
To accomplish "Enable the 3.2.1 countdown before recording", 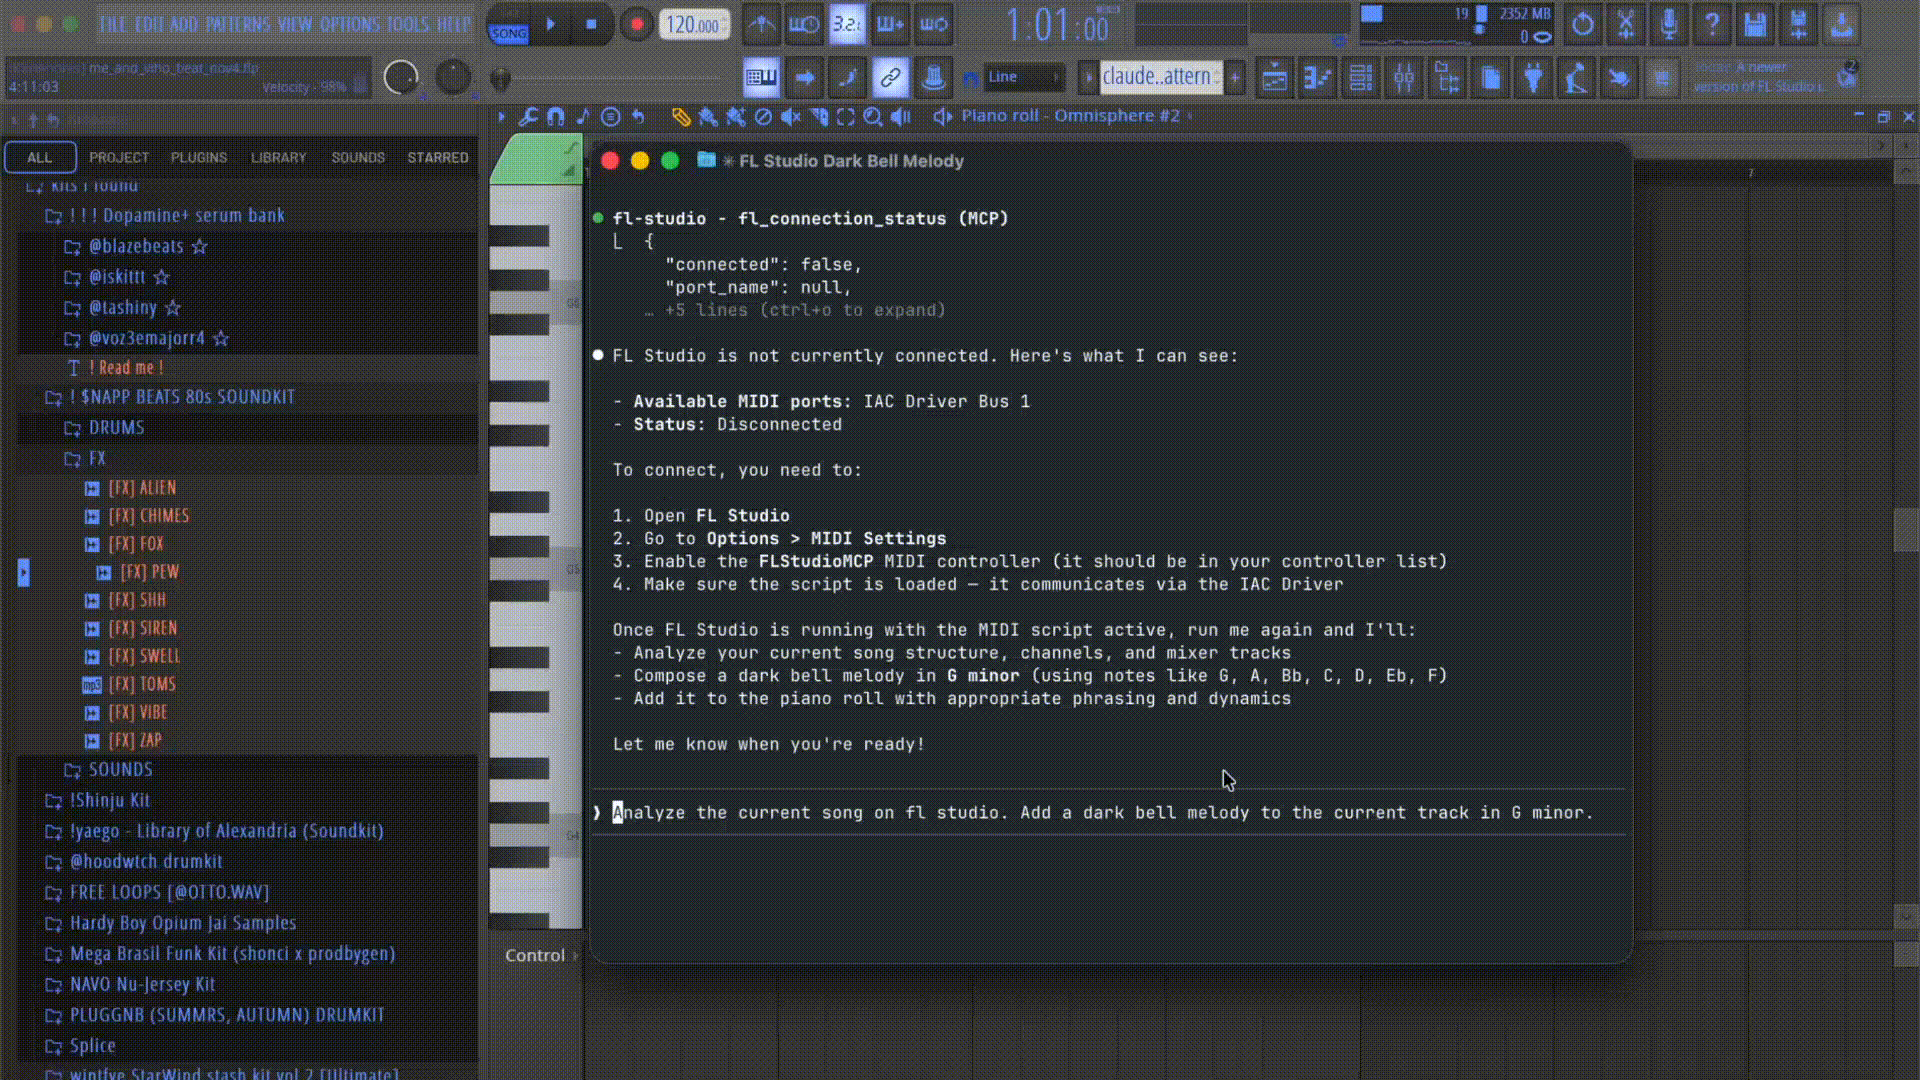I will coord(847,24).
